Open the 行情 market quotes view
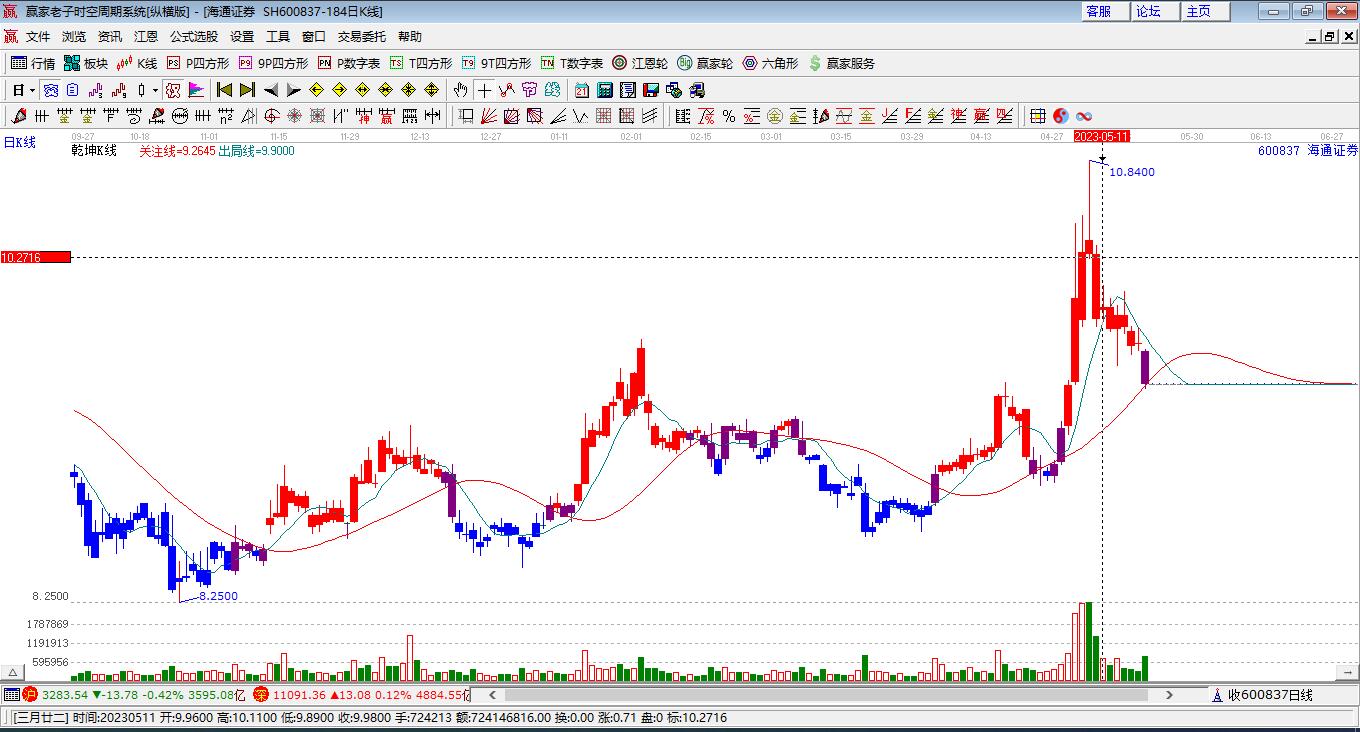Screen dimensions: 1360x732 tap(33, 63)
